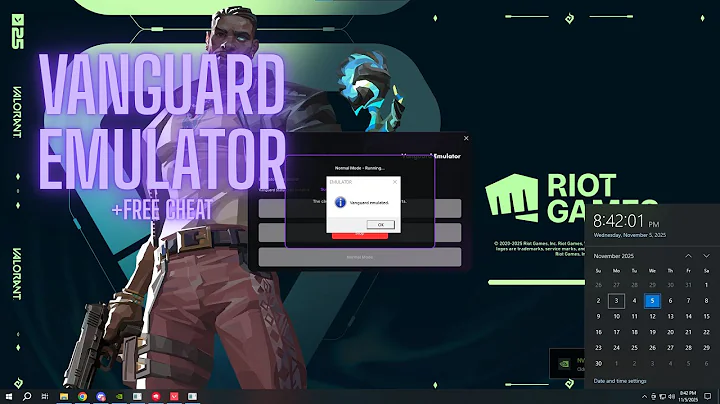Click the November 2025 calendar header
720x404 pixels.
[613, 256]
